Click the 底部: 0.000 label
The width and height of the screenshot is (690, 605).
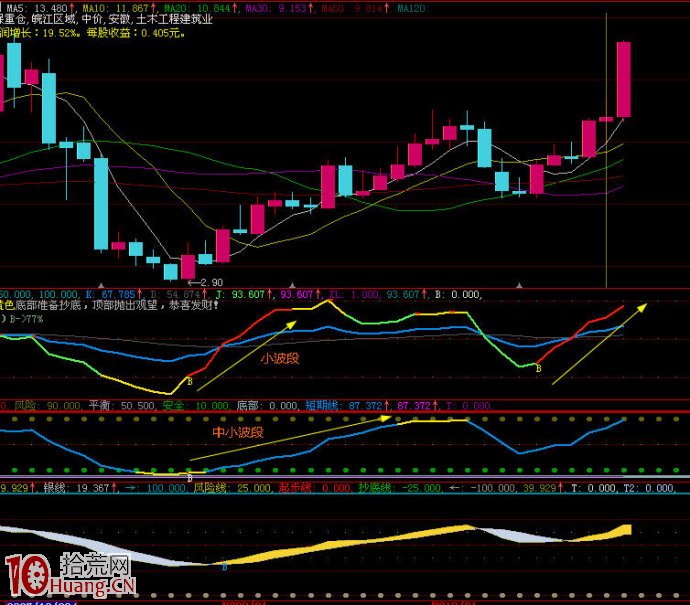[268, 406]
